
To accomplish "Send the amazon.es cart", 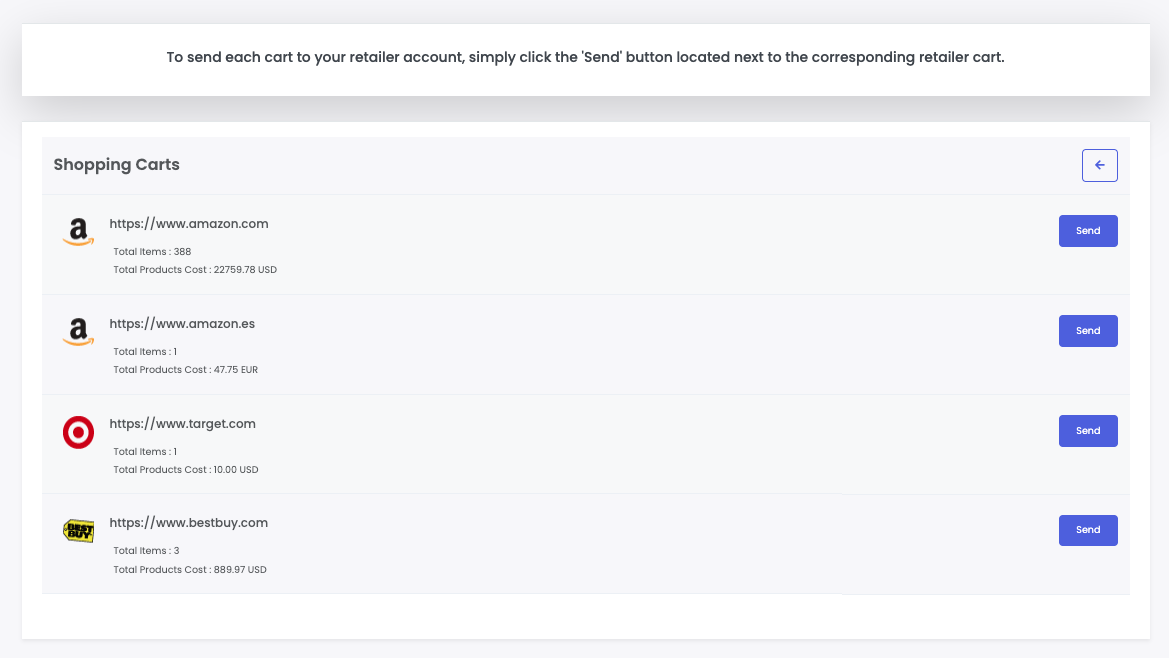I will click(x=1087, y=331).
